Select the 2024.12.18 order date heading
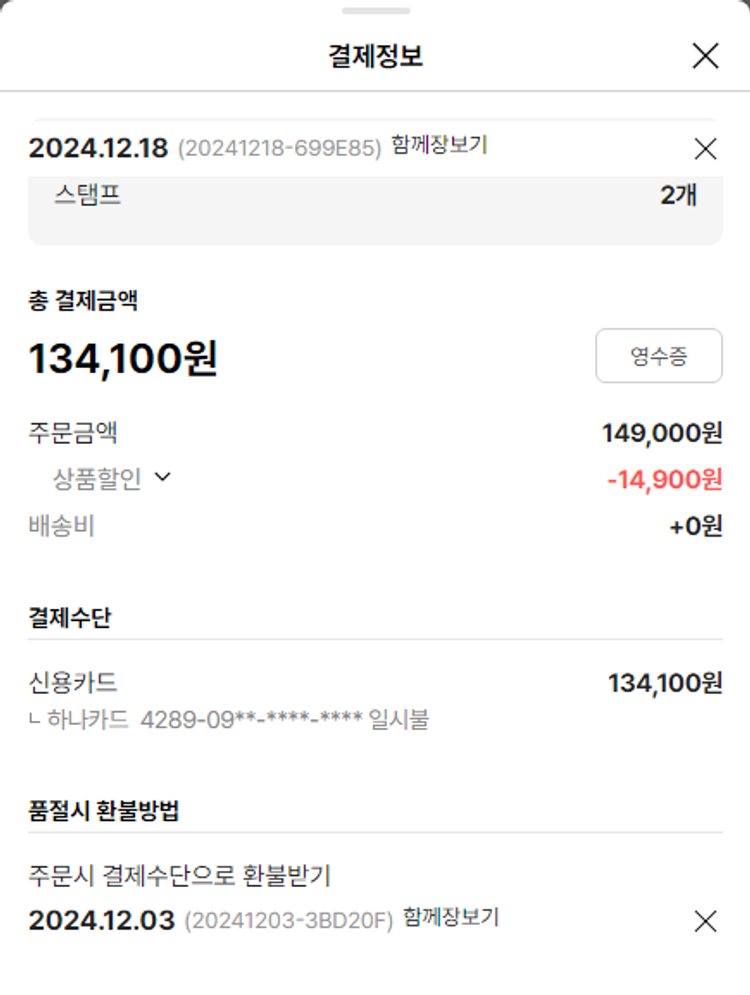The image size is (750, 995). pyautogui.click(x=98, y=148)
